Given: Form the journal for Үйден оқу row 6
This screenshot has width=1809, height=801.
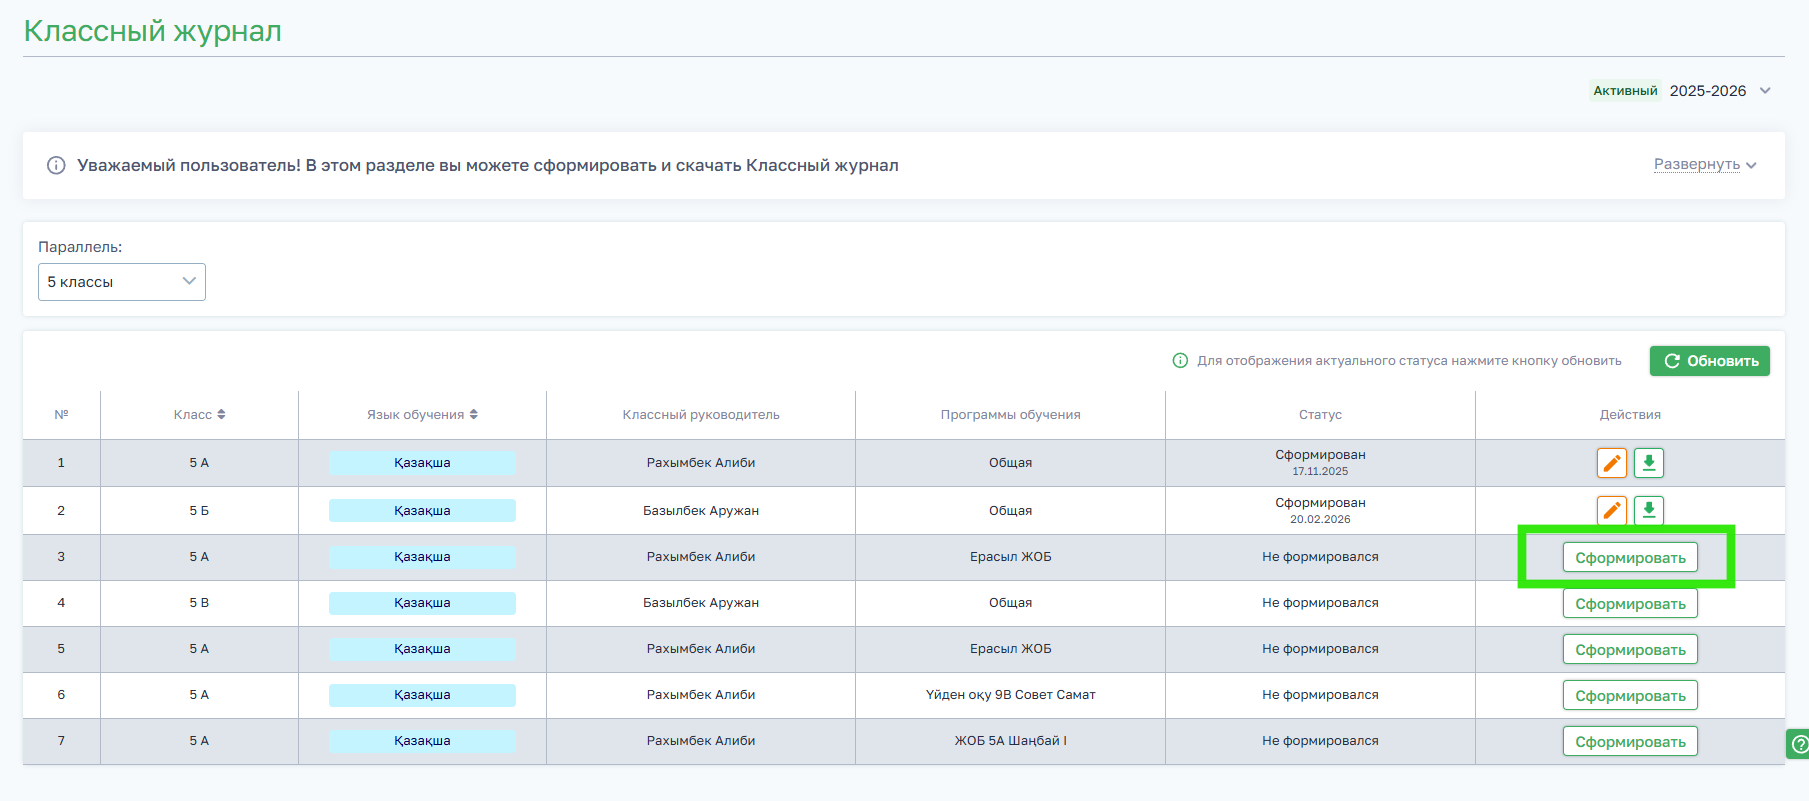Looking at the screenshot, I should tap(1630, 696).
